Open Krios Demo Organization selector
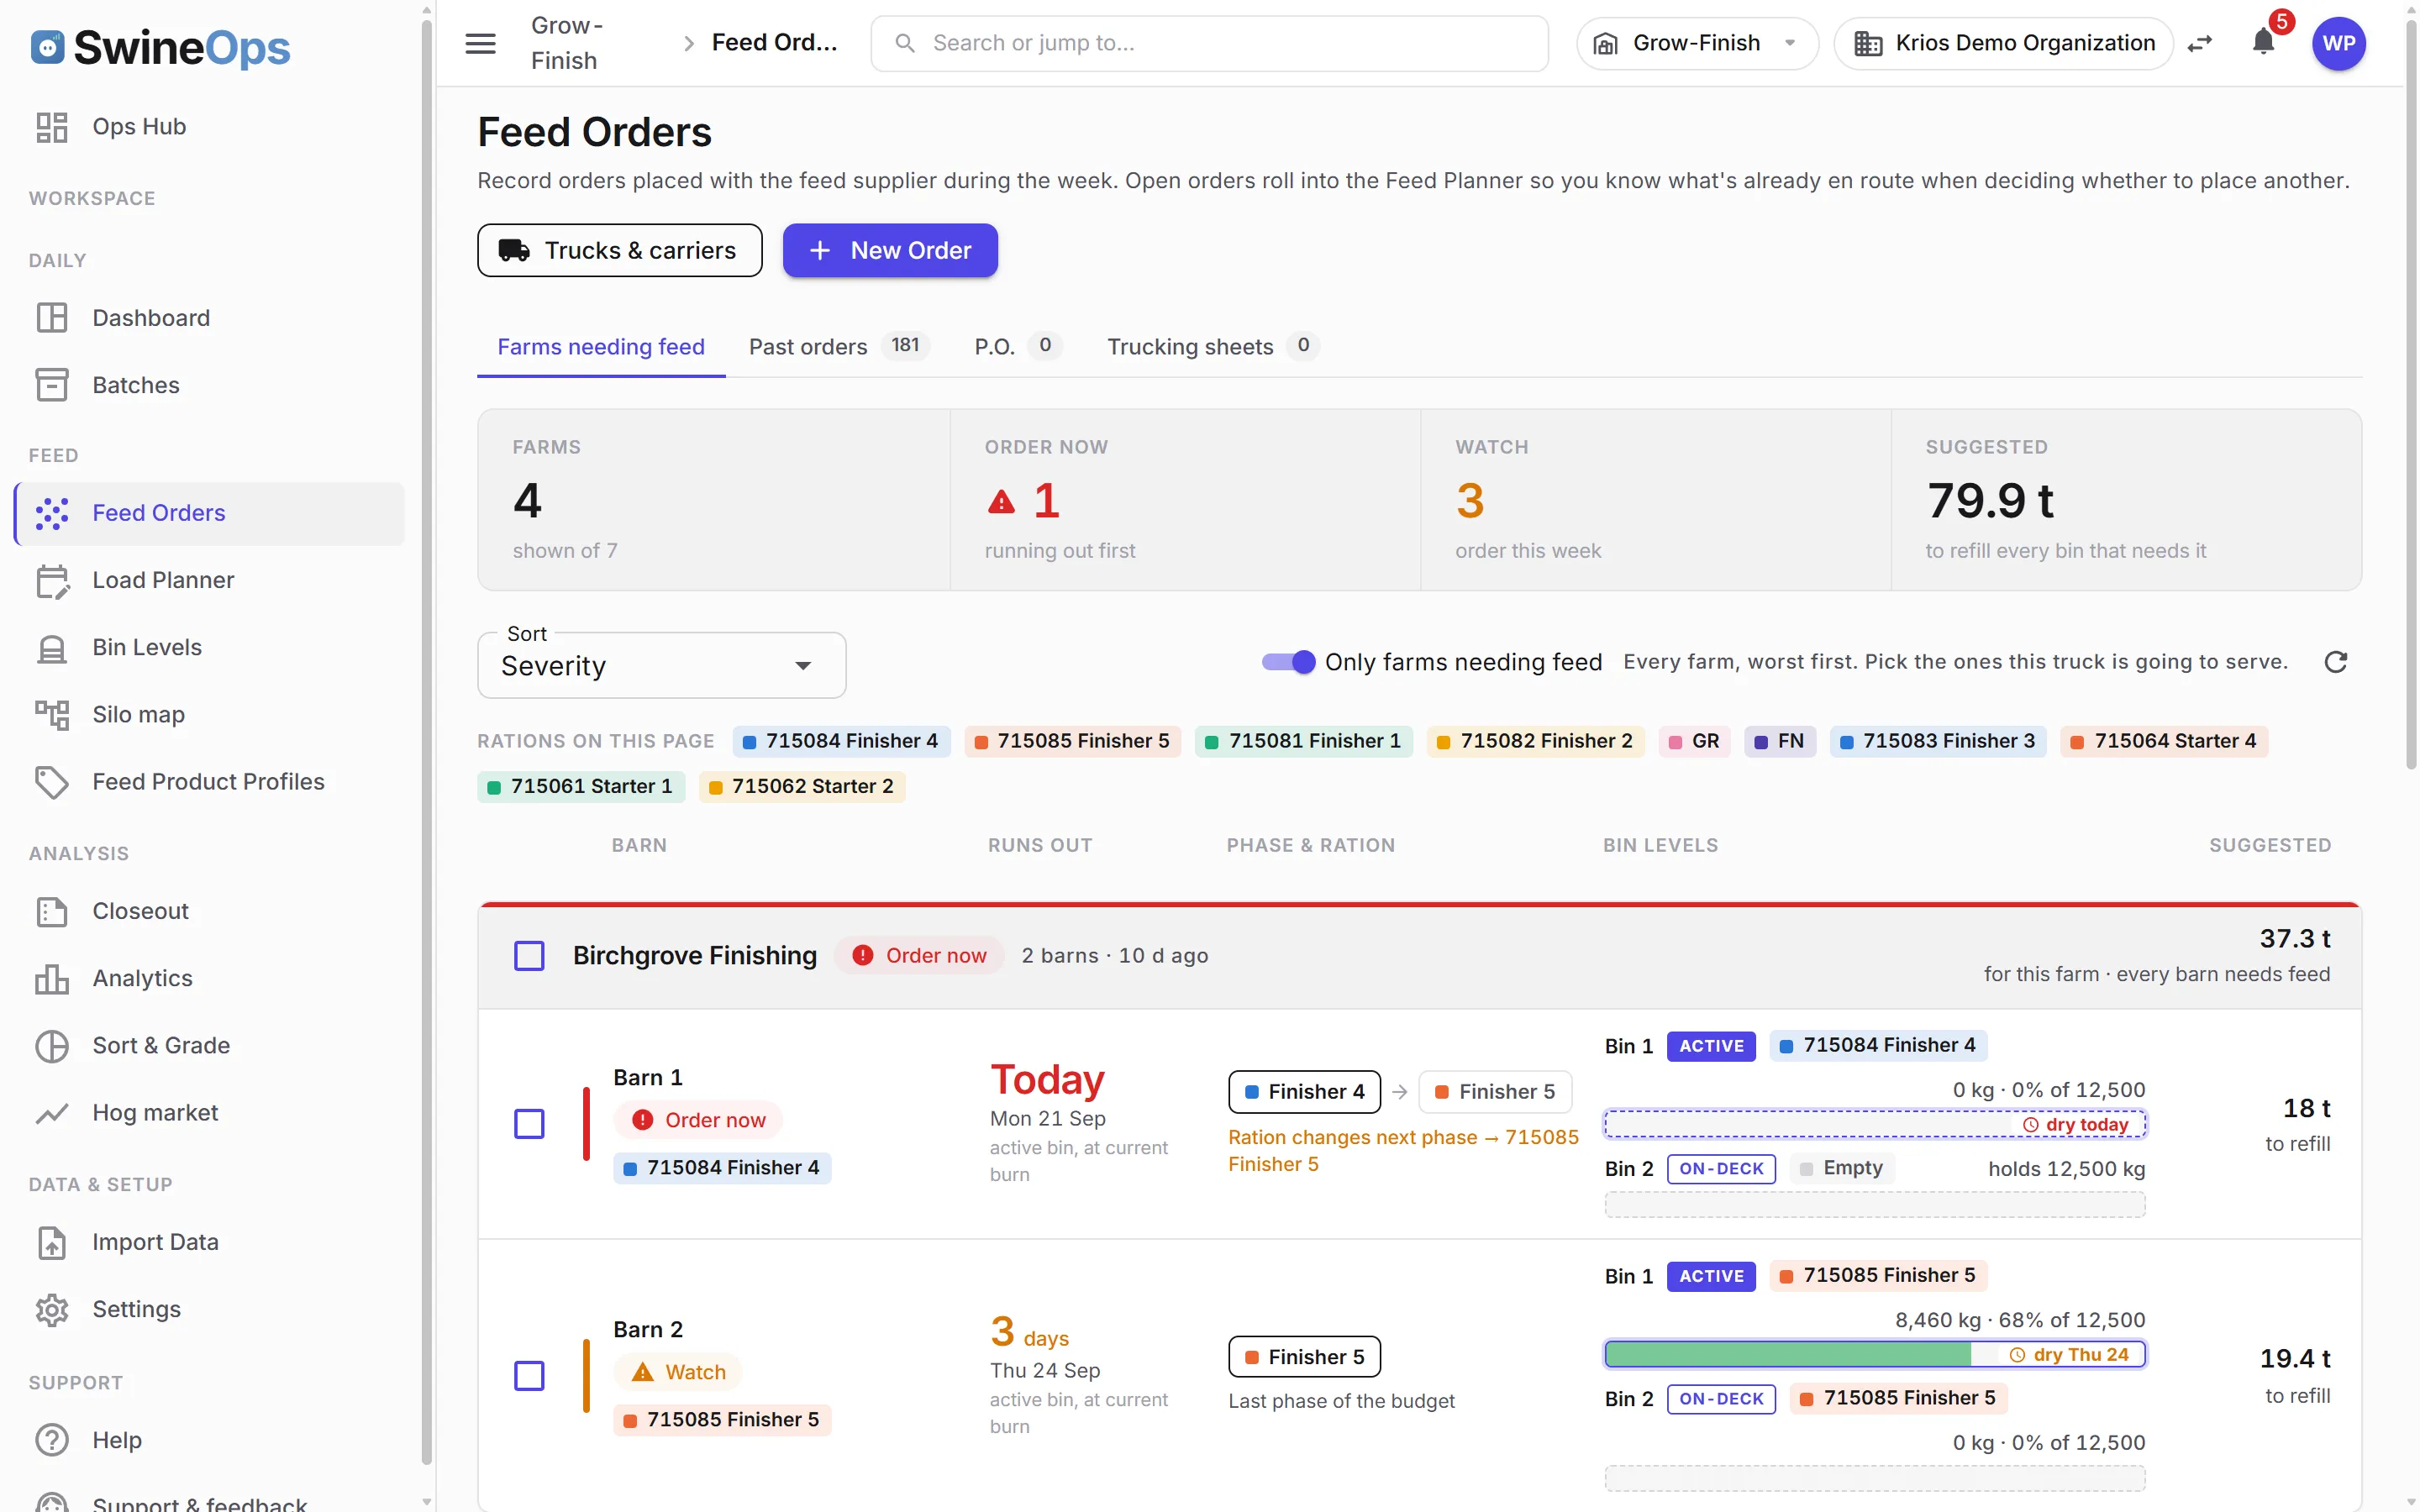Viewport: 2420px width, 1512px height. click(x=2004, y=43)
